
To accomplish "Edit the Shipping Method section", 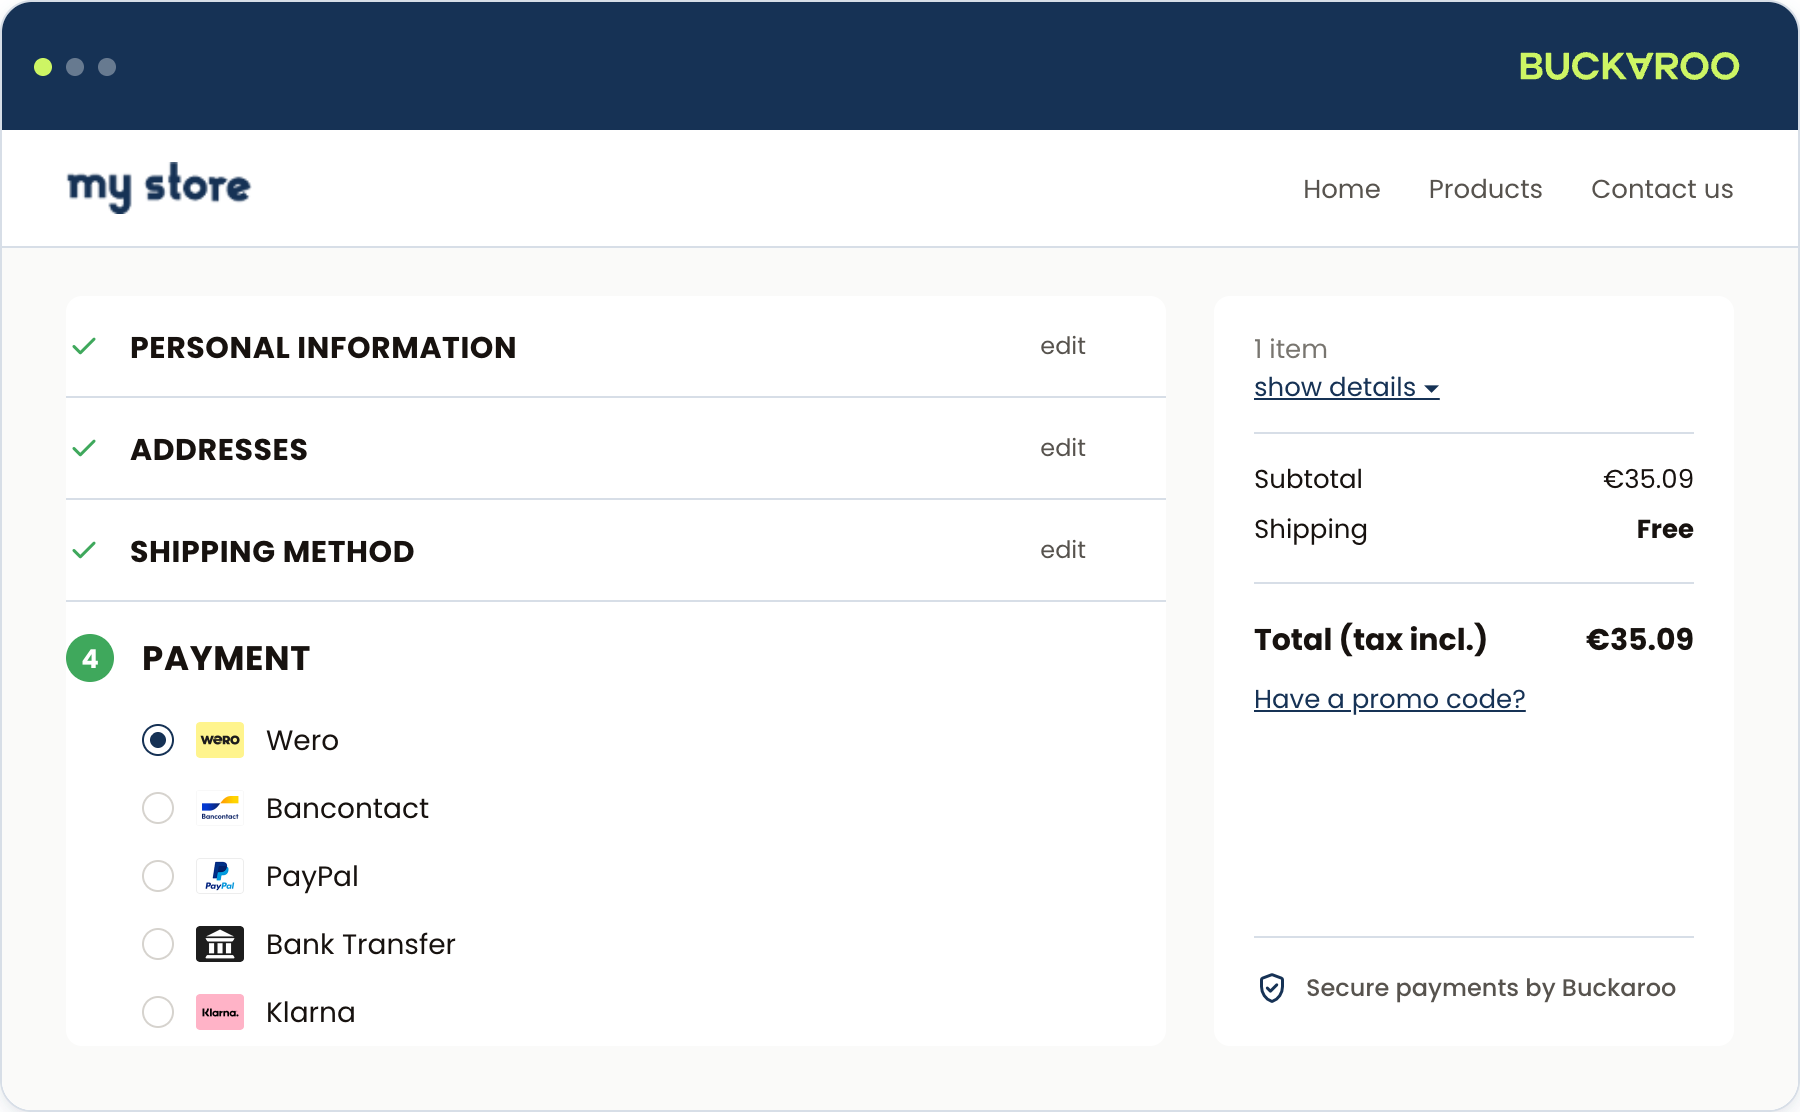I will 1062,550.
